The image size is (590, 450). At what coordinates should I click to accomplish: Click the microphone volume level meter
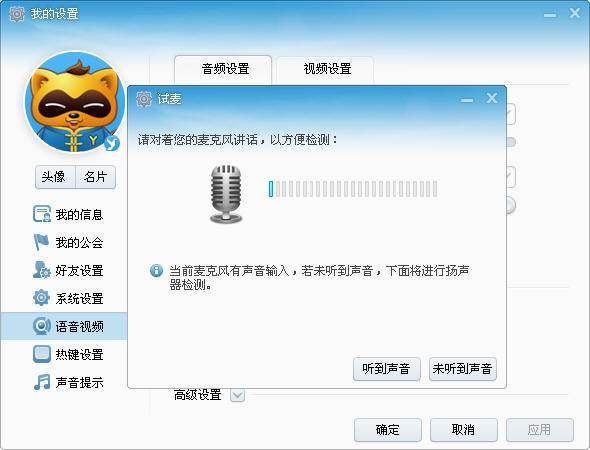353,189
